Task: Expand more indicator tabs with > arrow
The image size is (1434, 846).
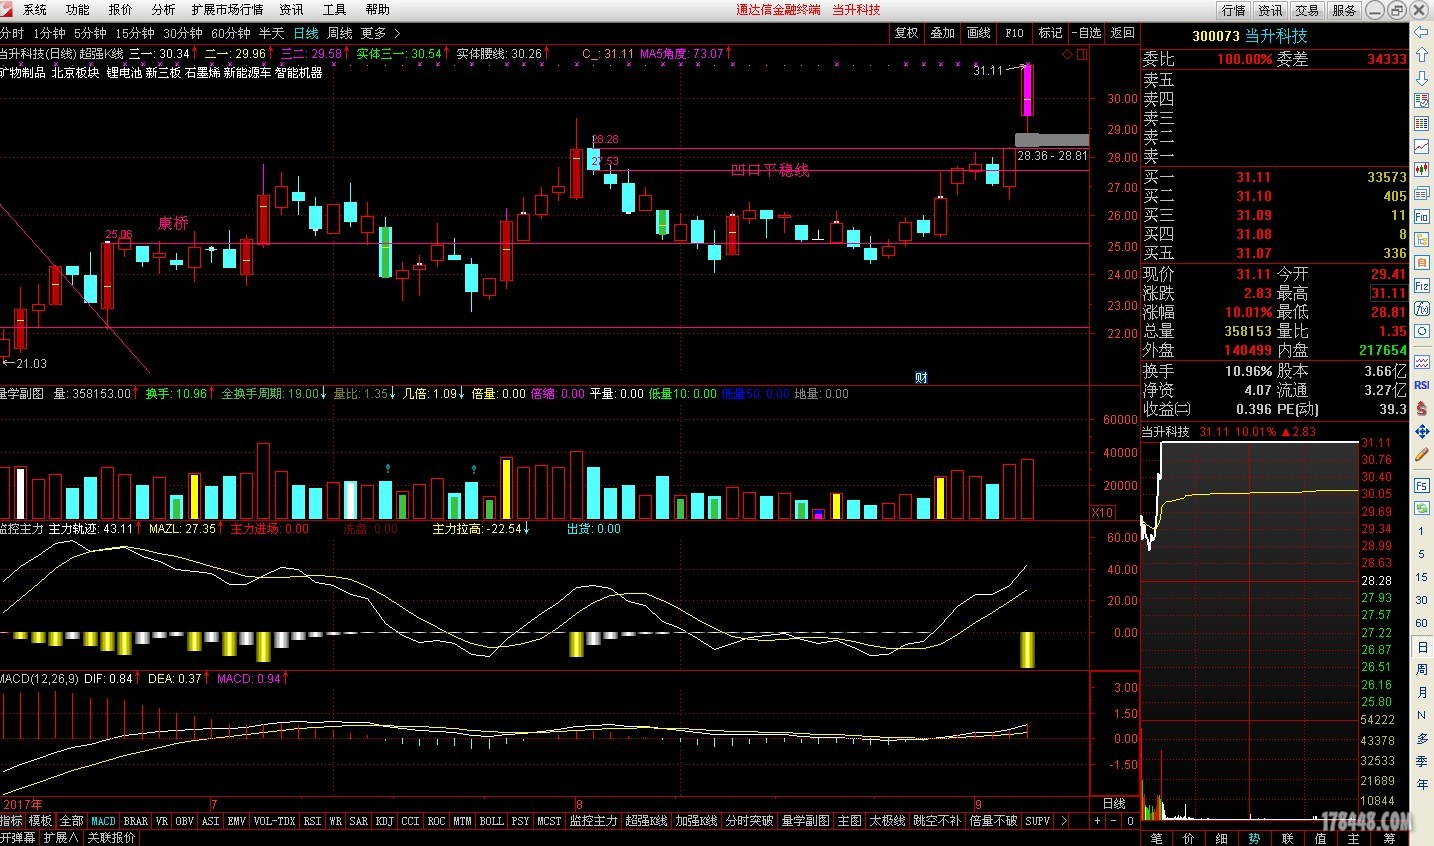Action: [x=1063, y=821]
